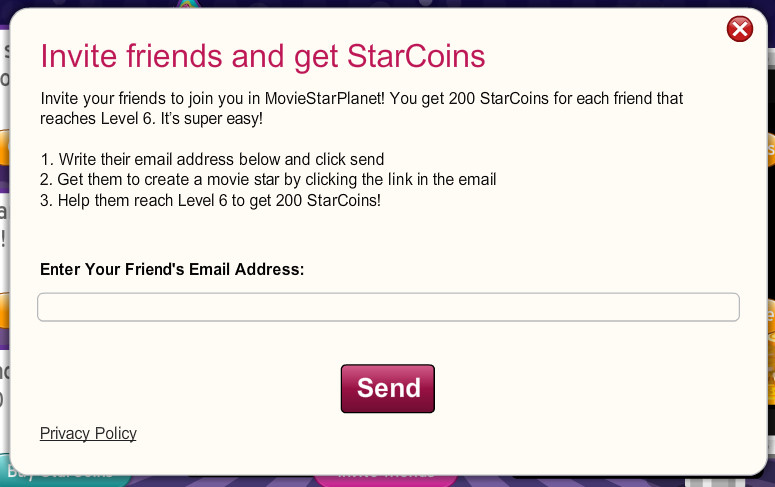Screen dimensions: 775x487
Task: Click the partially hidden Buy StarCoins button
Action: click(x=60, y=476)
